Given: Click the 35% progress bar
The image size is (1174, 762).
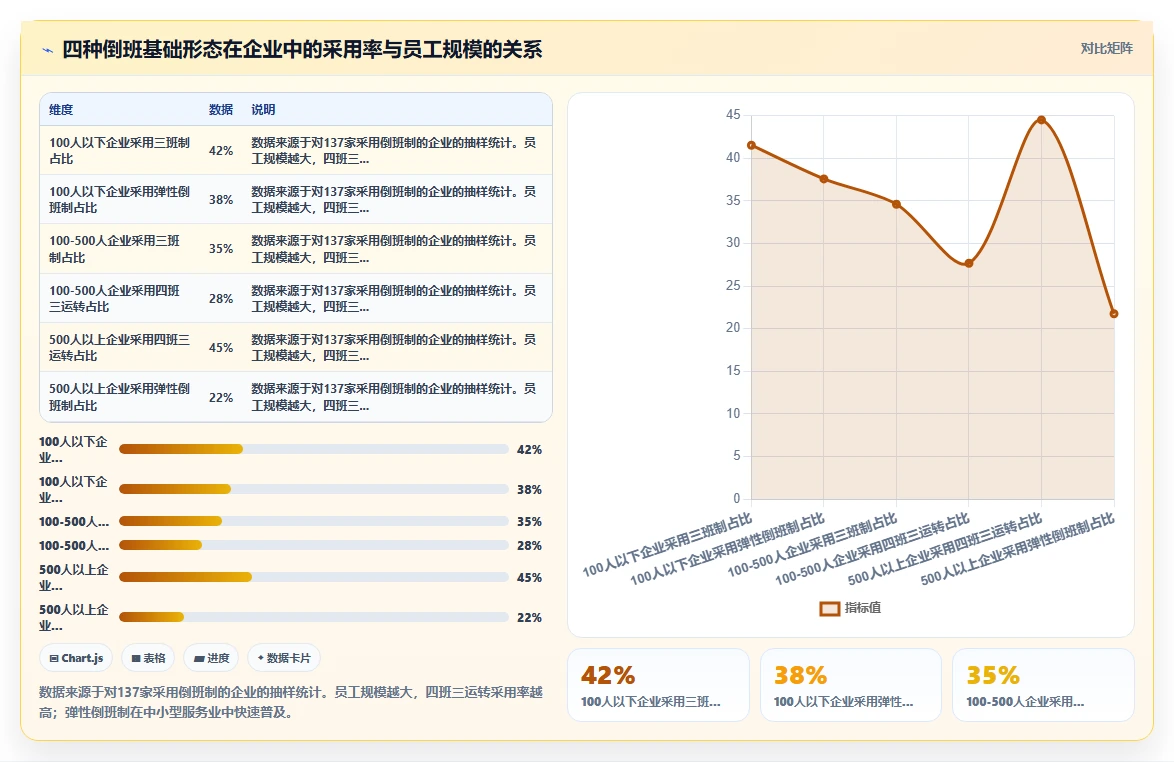Looking at the screenshot, I should pyautogui.click(x=314, y=521).
